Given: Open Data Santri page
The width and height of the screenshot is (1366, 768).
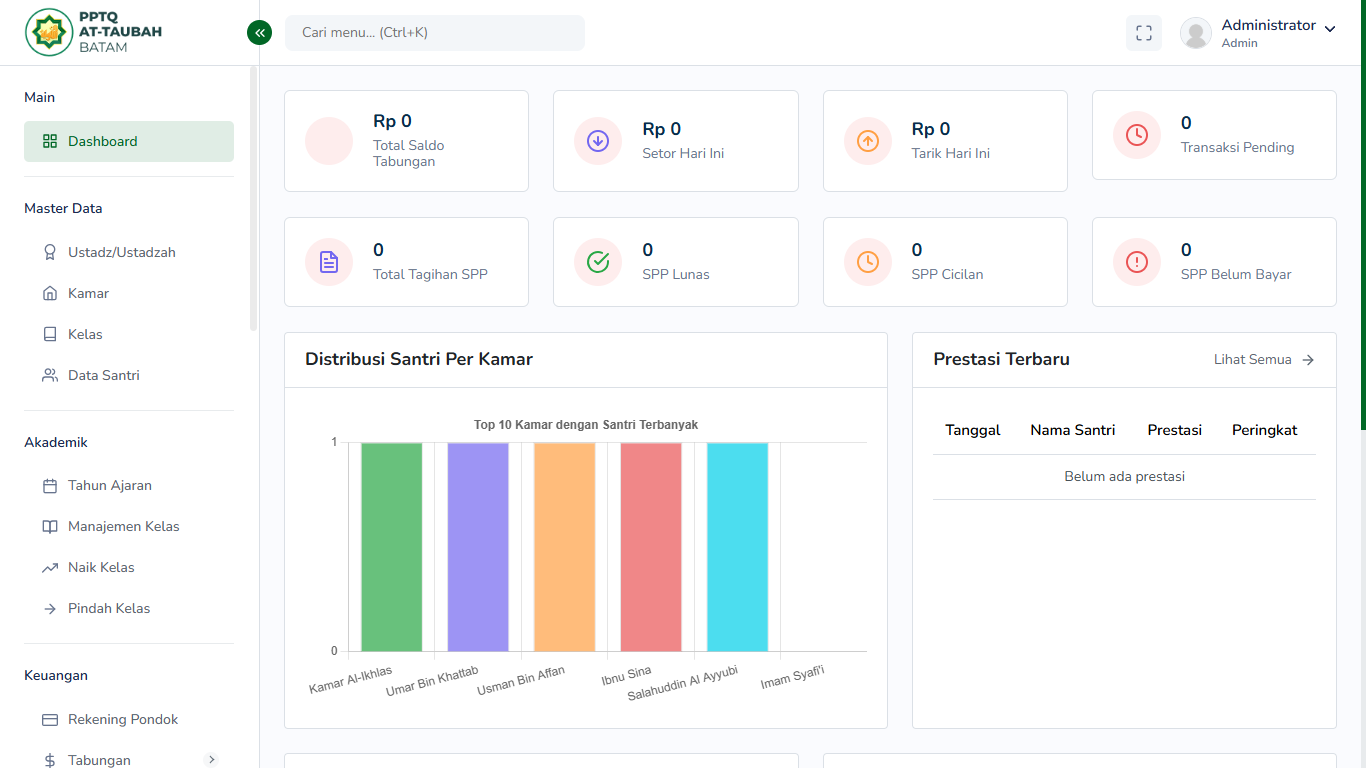Looking at the screenshot, I should 129,375.
